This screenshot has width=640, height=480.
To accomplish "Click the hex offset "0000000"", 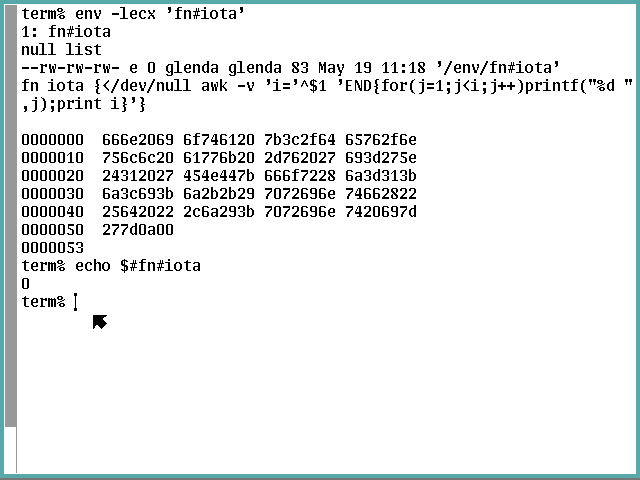I will click(x=53, y=139).
